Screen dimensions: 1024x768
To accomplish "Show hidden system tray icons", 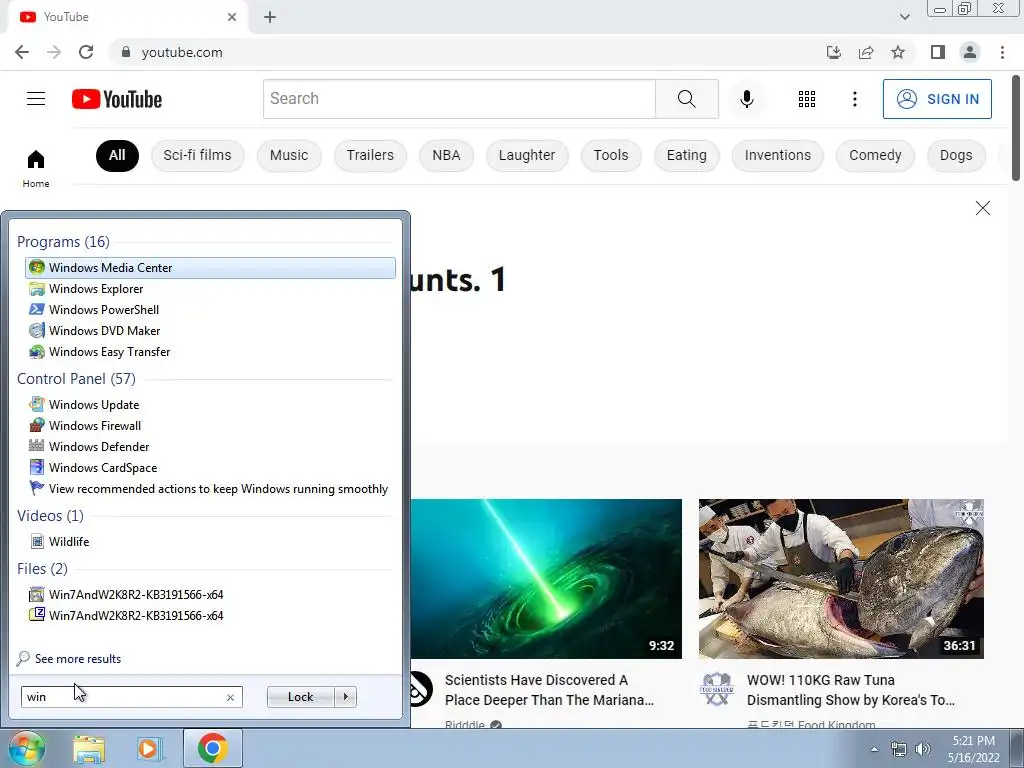I will 874,749.
